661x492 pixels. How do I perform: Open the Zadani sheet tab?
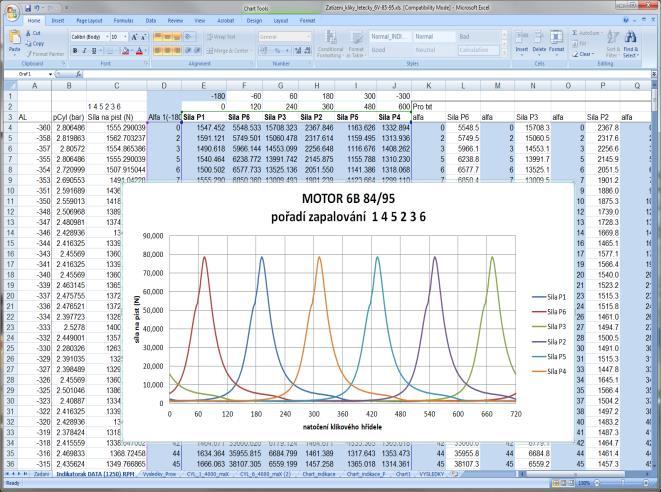pyautogui.click(x=41, y=474)
